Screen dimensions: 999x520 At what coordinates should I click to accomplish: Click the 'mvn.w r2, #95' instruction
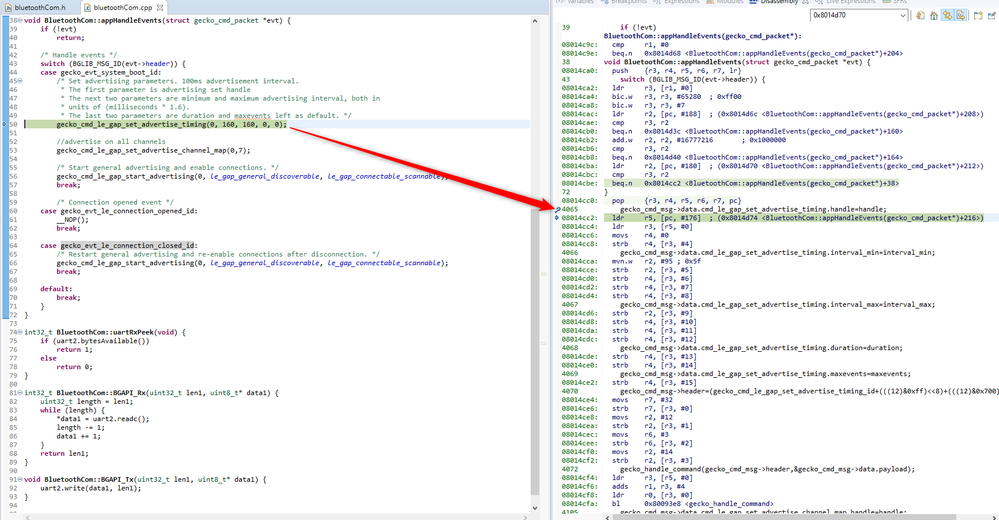point(656,261)
